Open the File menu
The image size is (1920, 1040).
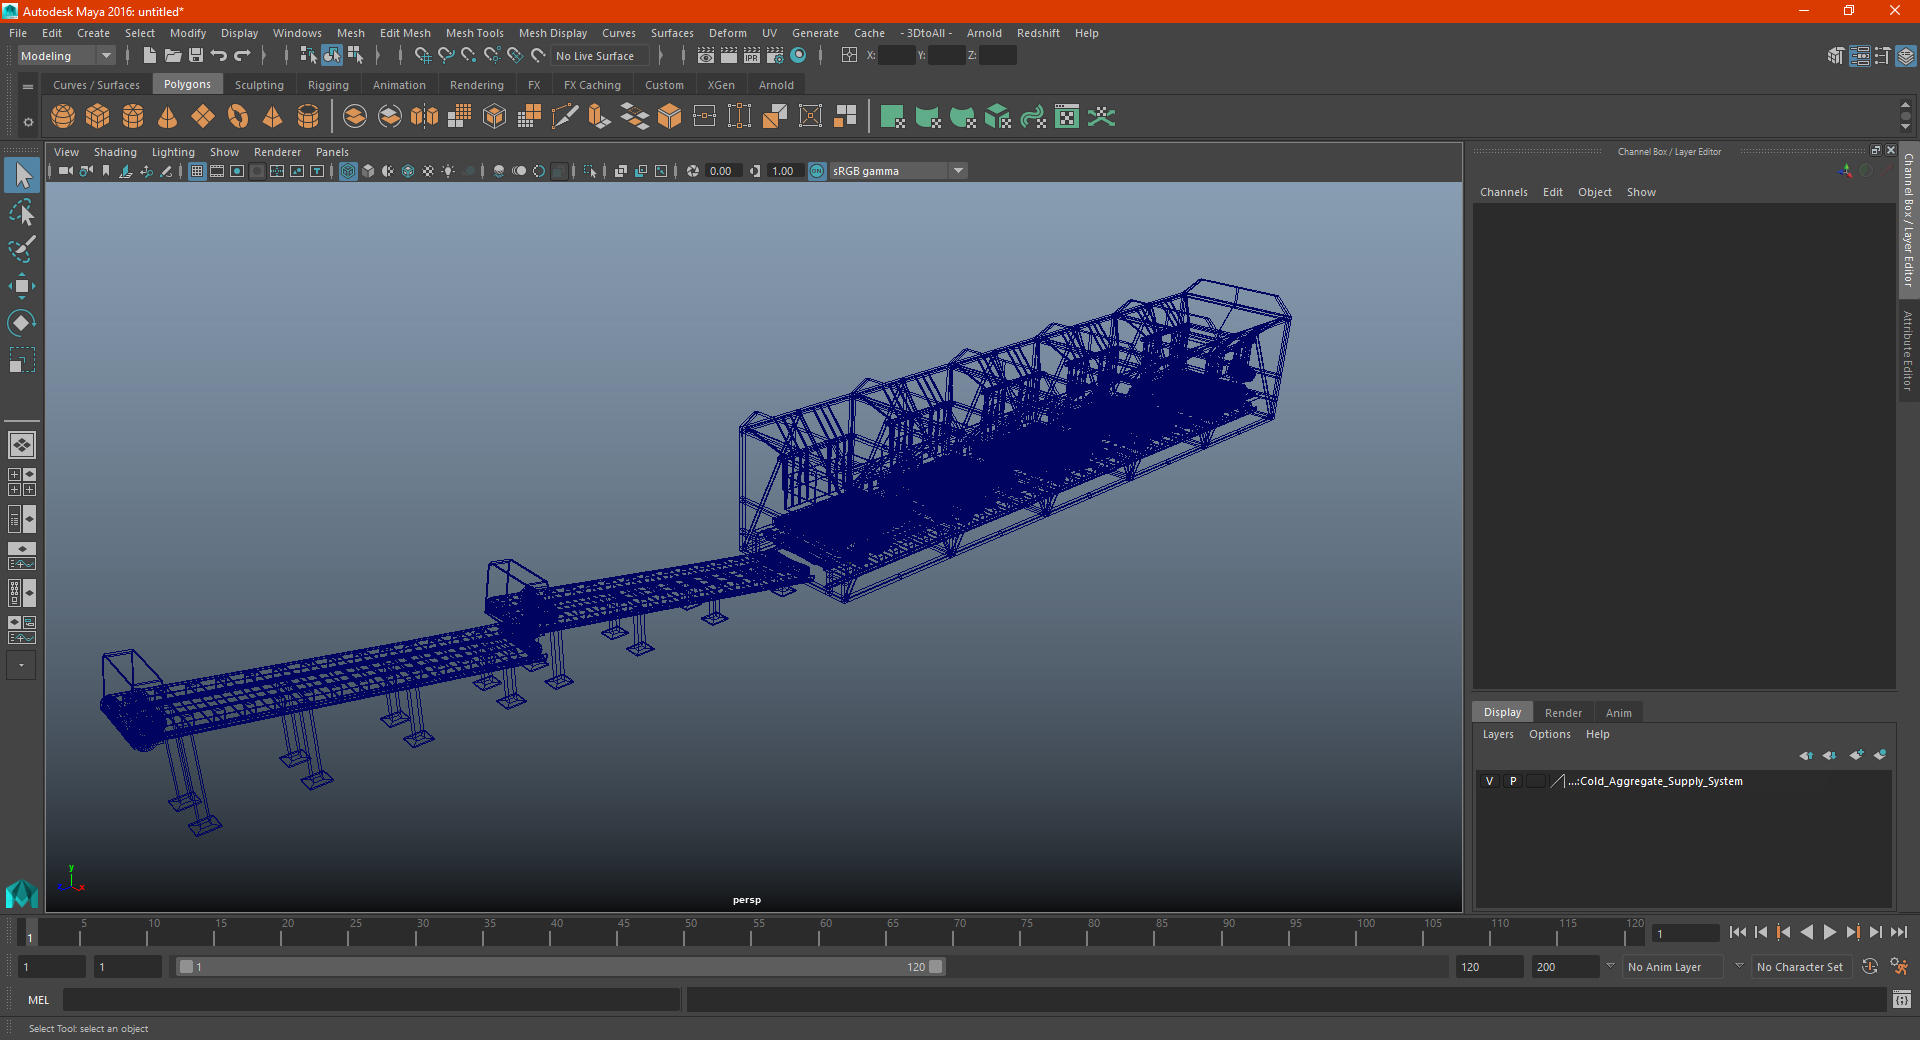click(x=18, y=33)
